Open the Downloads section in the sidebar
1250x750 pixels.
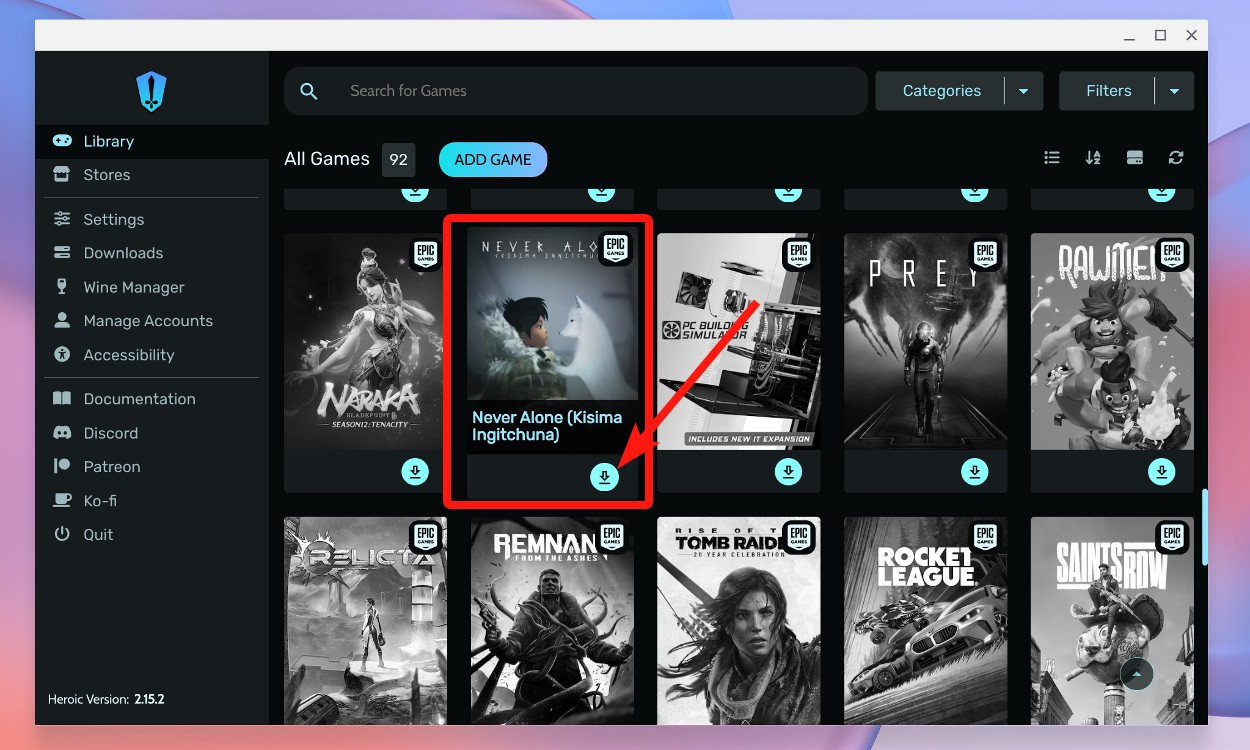pos(124,252)
